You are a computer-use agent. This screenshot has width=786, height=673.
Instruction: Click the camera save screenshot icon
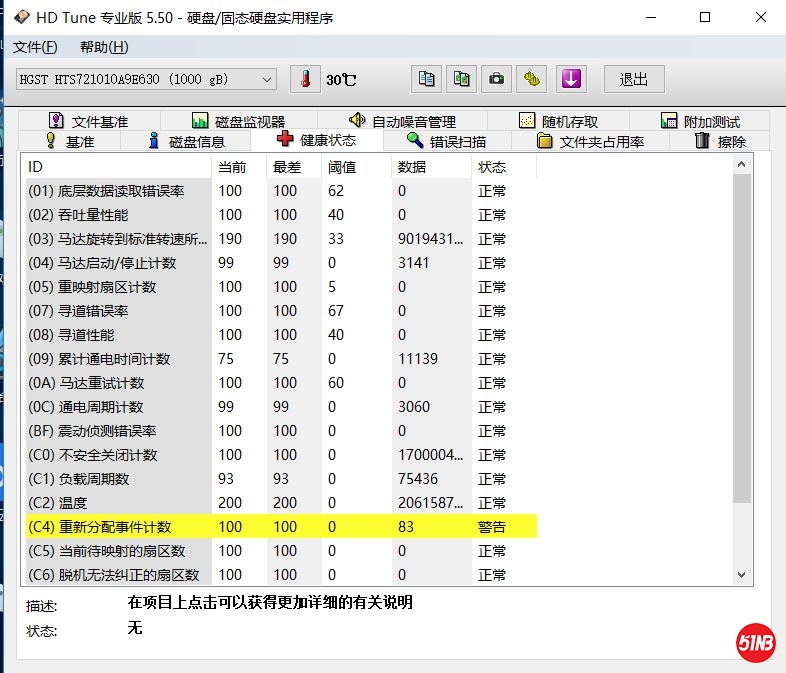click(x=496, y=79)
